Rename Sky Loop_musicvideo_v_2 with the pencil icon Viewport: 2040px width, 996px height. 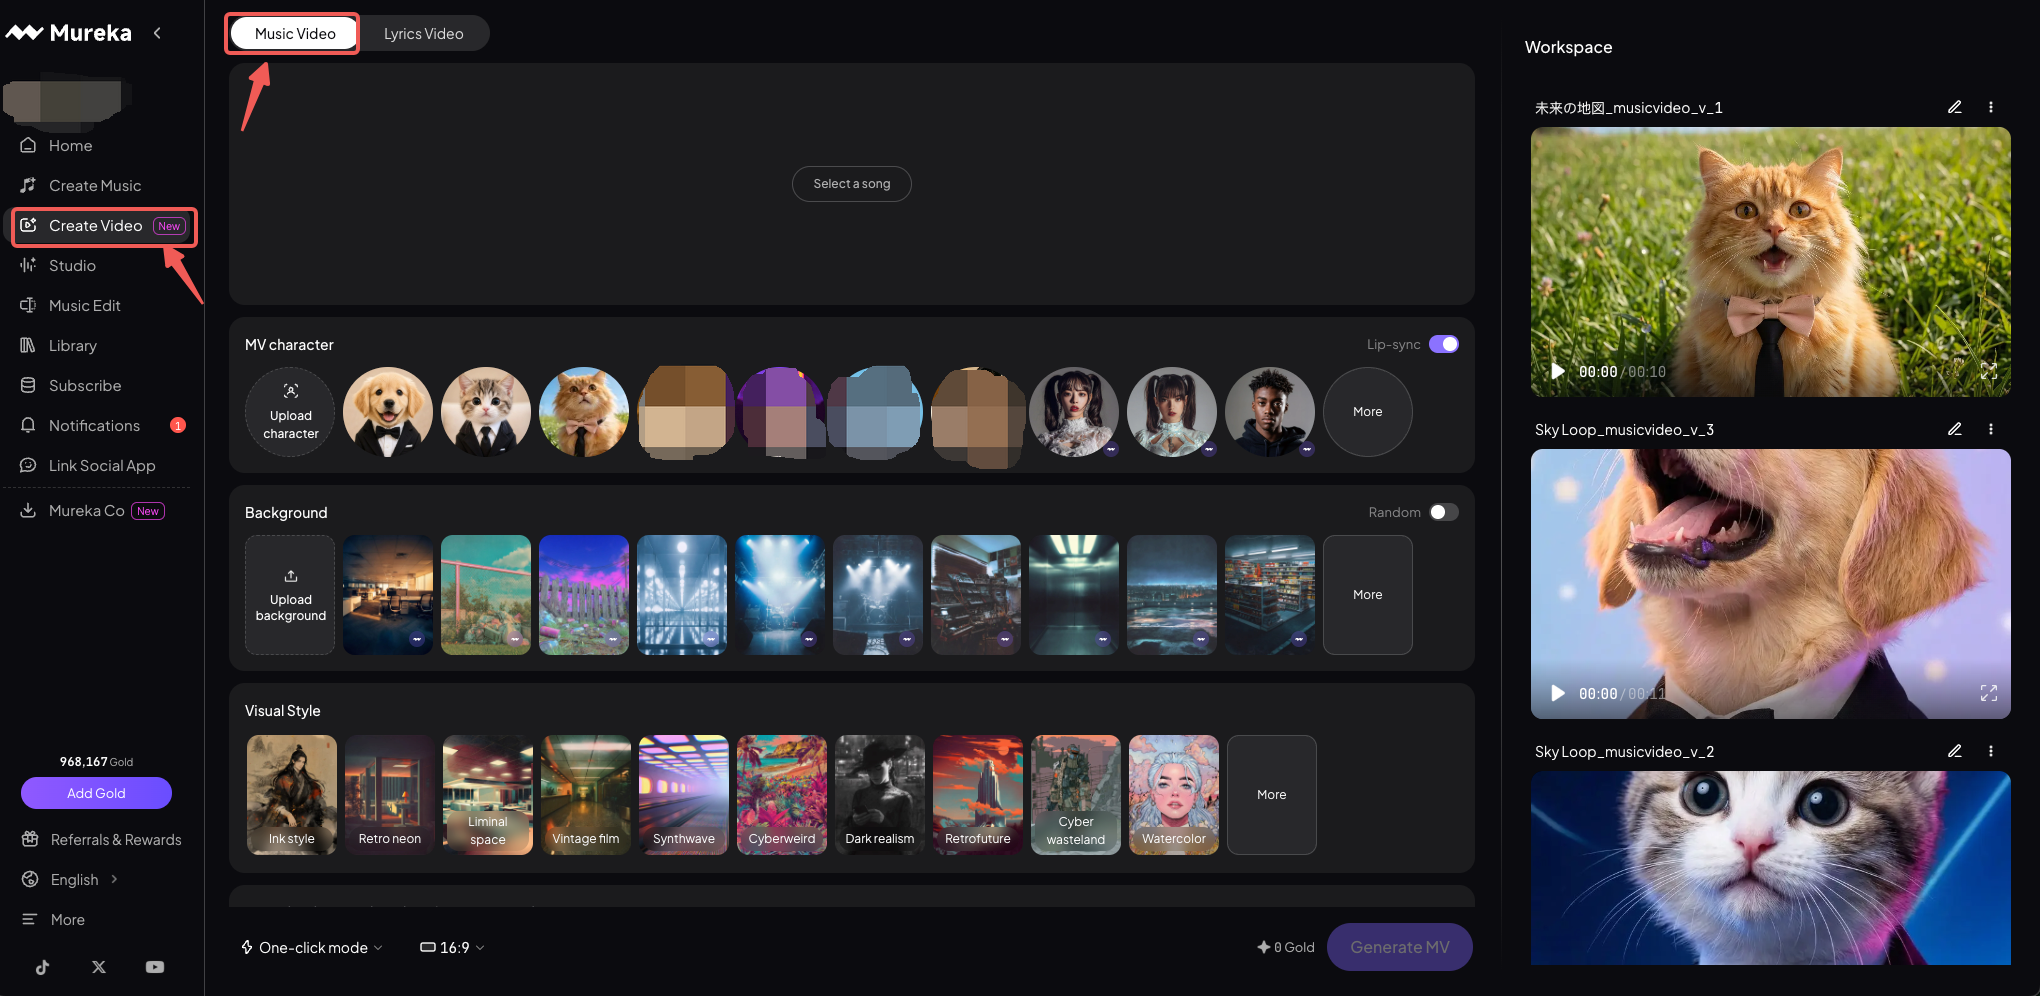point(1954,751)
